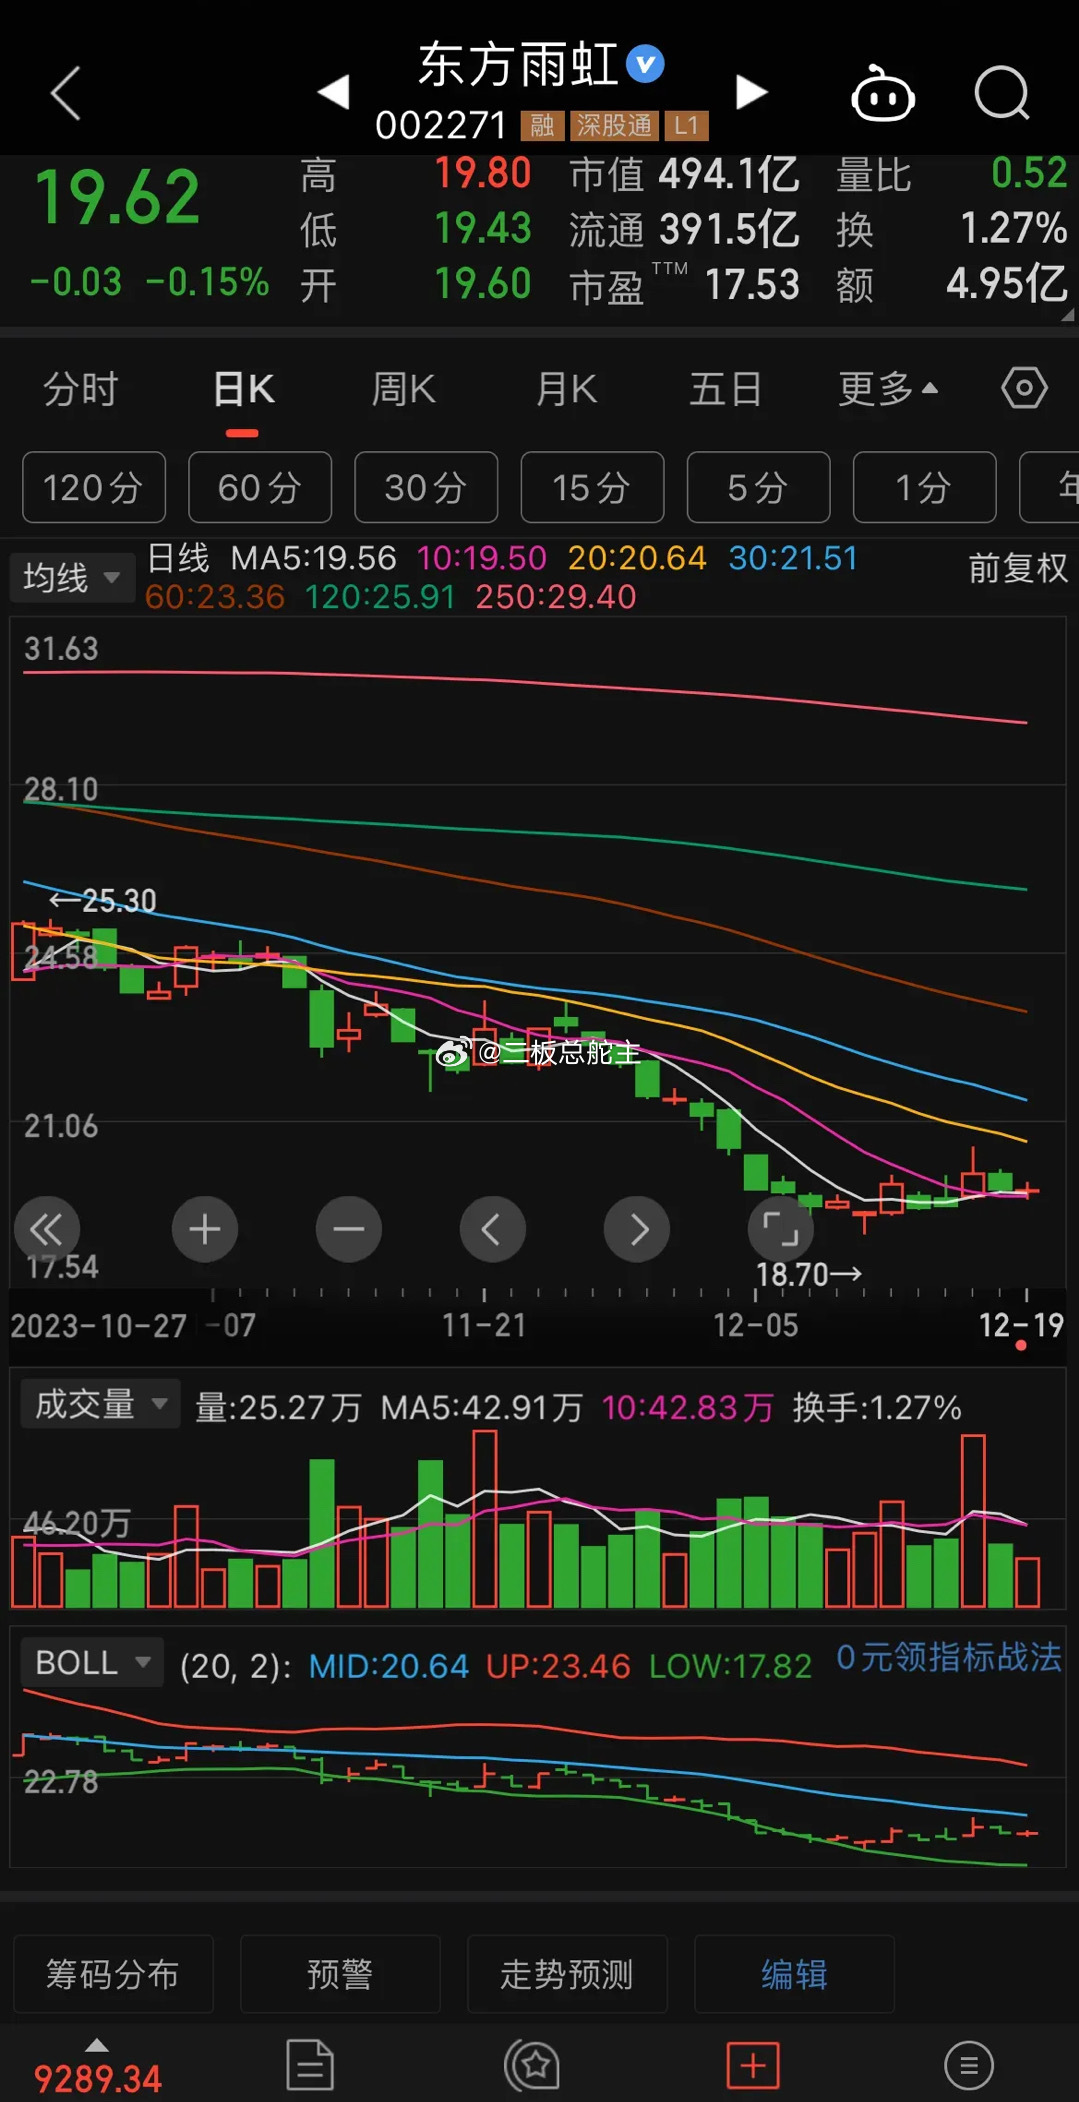Tap the red plus add icon
Viewport: 1079px width, 2102px height.
point(753,2065)
